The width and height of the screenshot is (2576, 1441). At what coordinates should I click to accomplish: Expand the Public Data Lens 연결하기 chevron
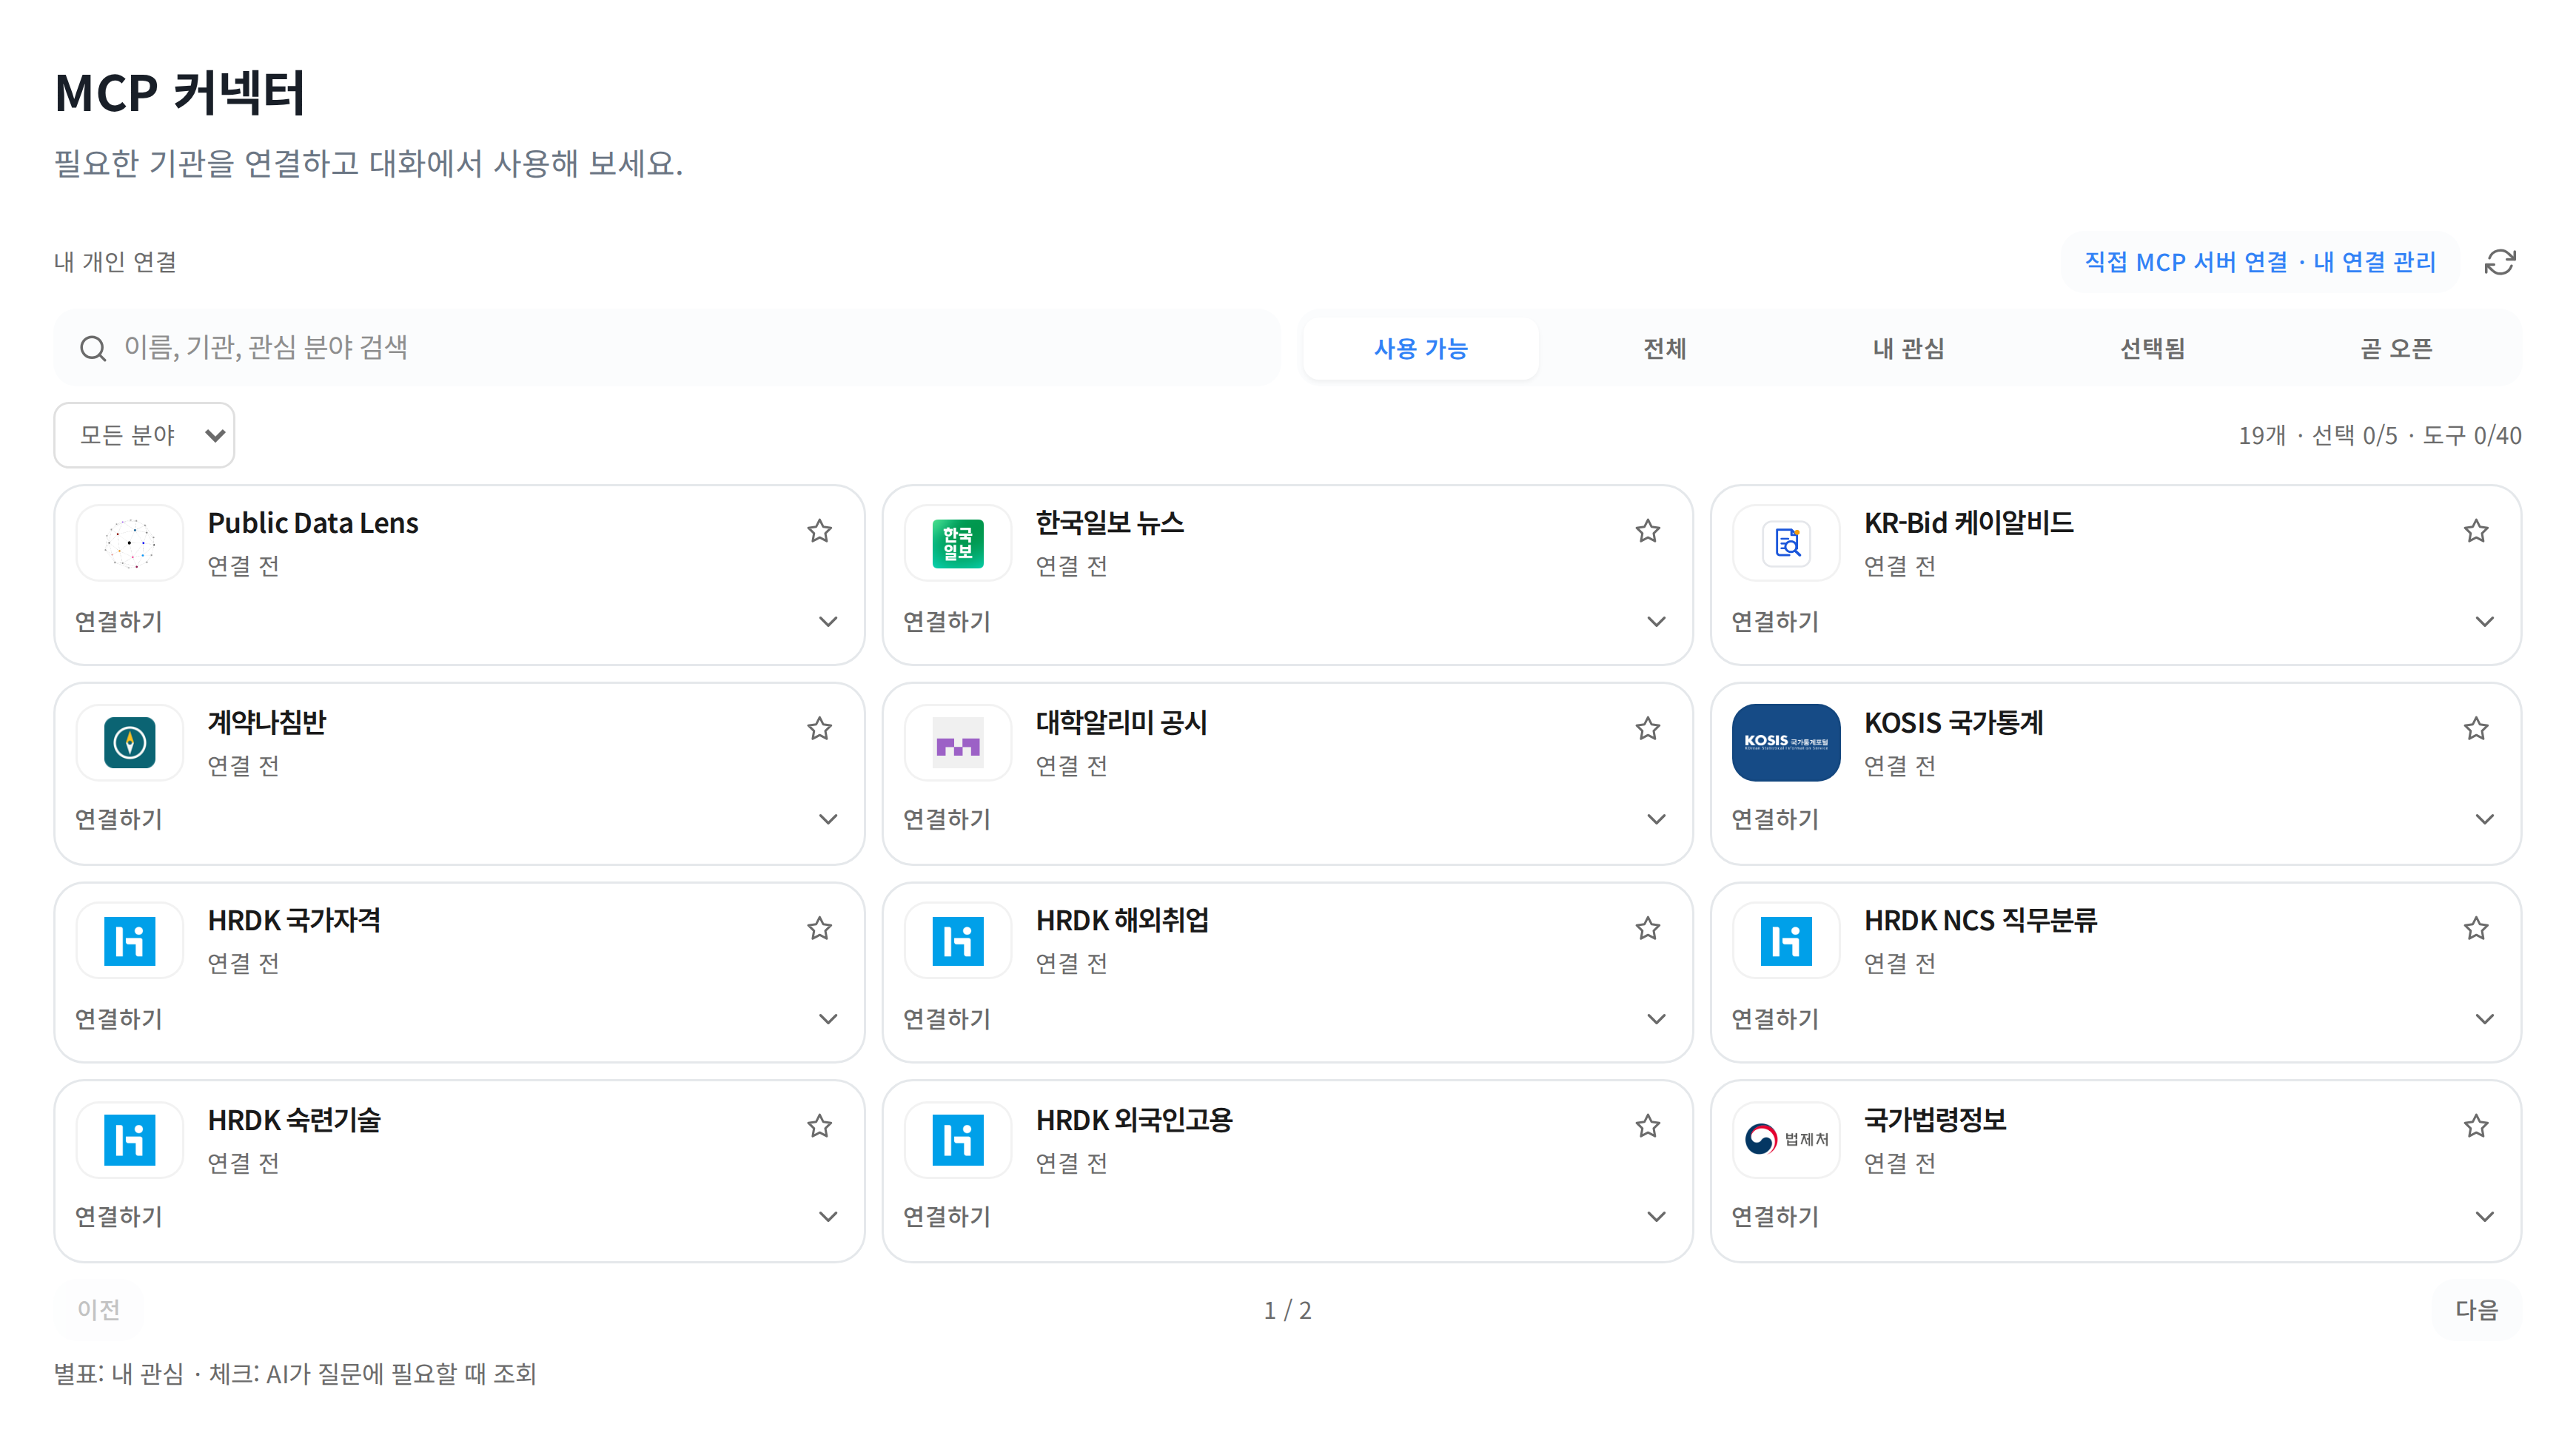click(827, 622)
